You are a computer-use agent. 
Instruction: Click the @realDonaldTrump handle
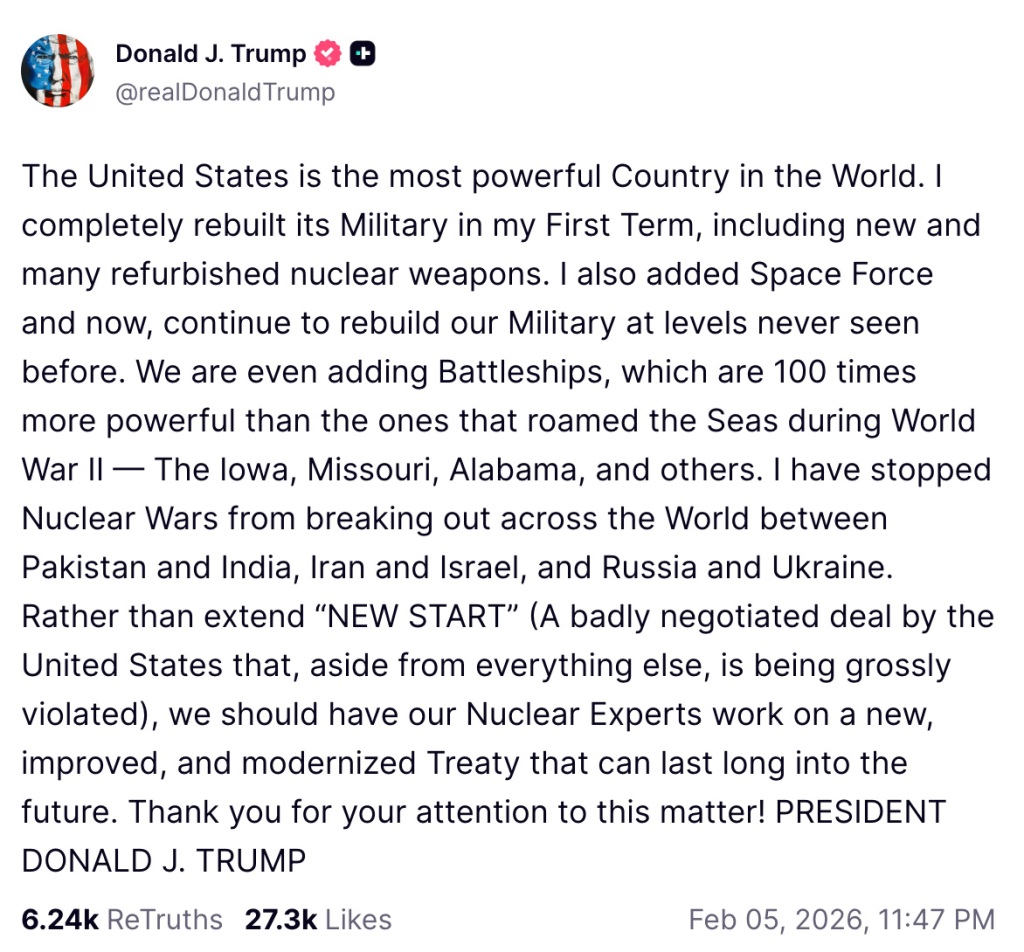tap(225, 92)
